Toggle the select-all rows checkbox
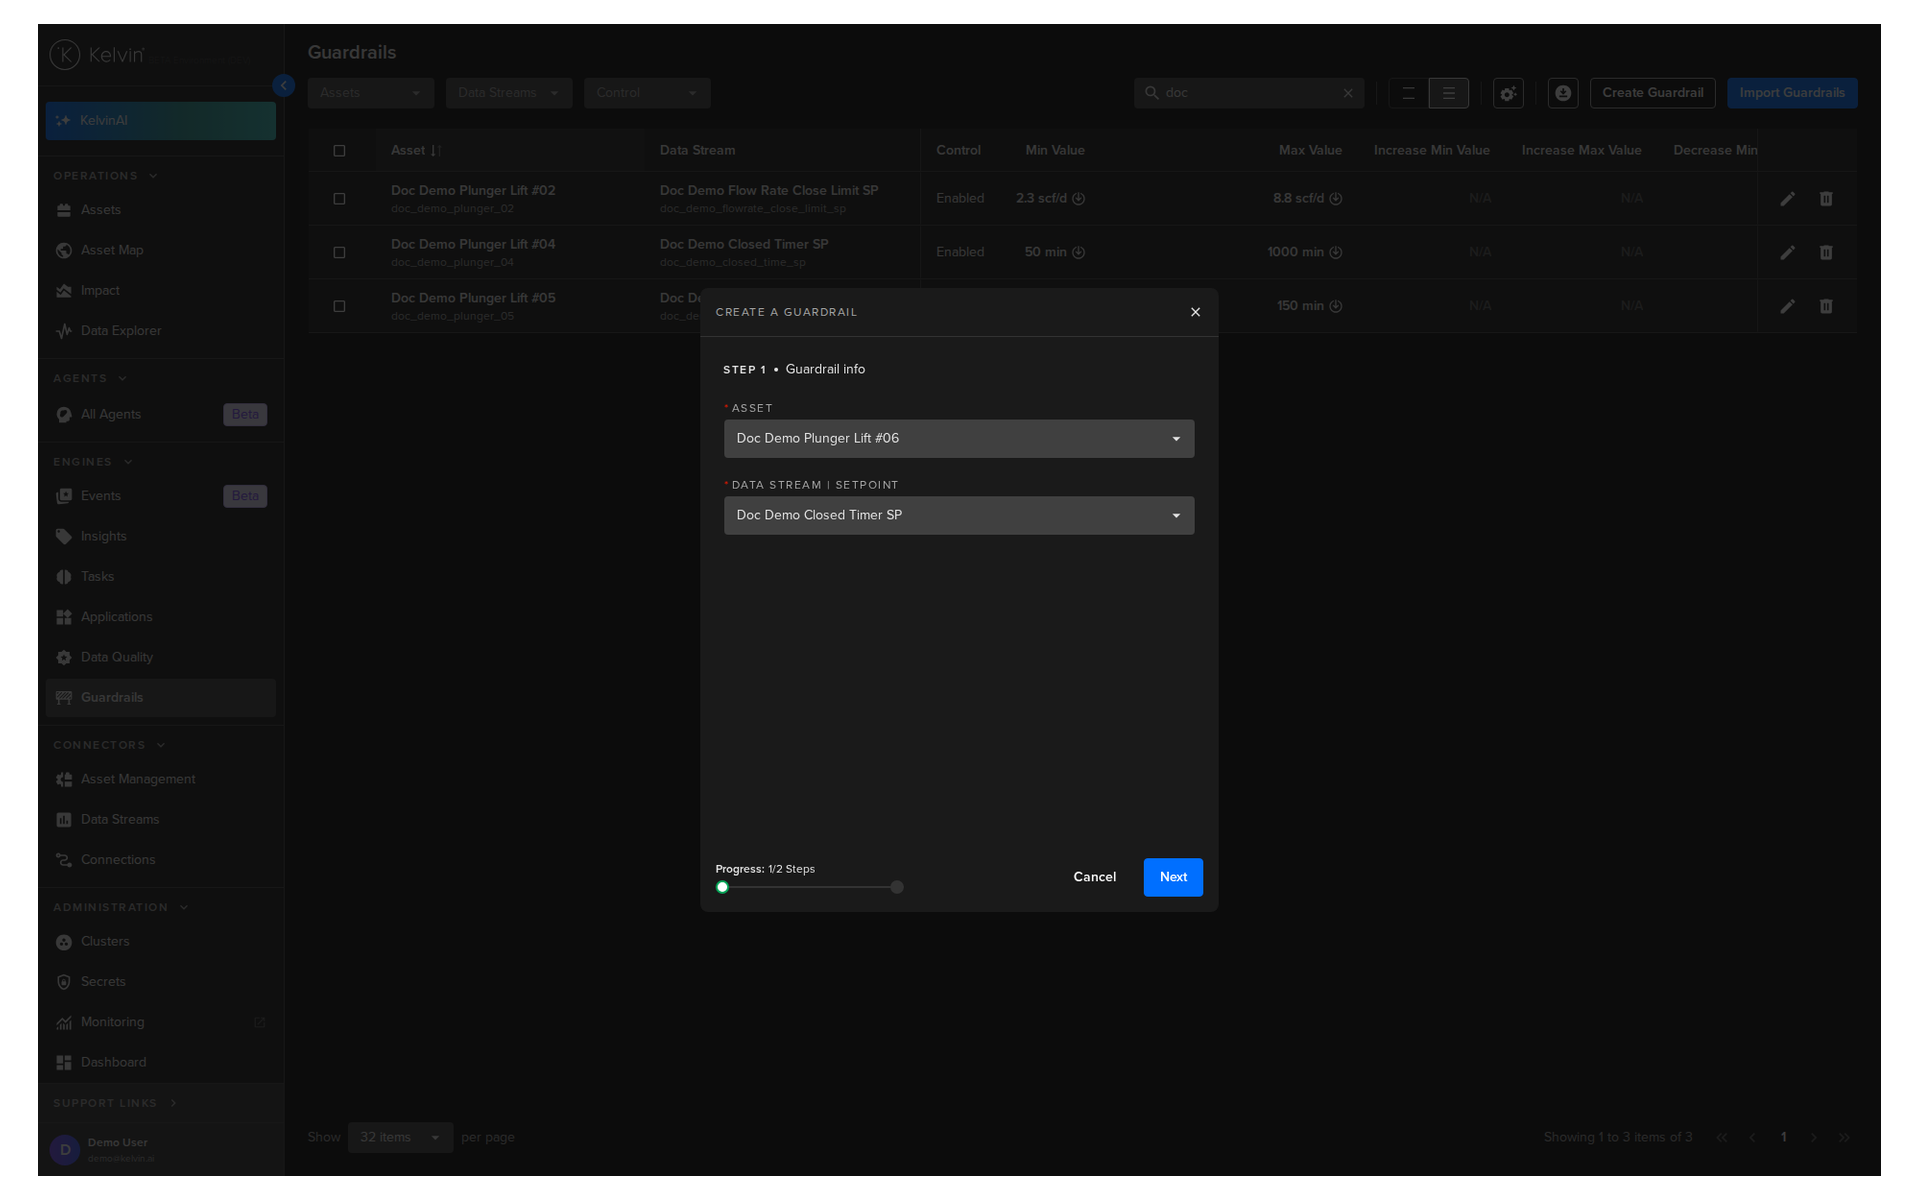1920x1200 pixels. 339,151
